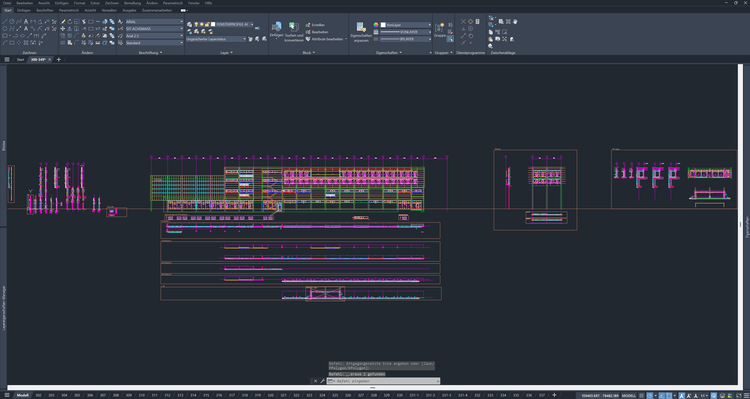Click the object color wheel icon

tap(376, 25)
